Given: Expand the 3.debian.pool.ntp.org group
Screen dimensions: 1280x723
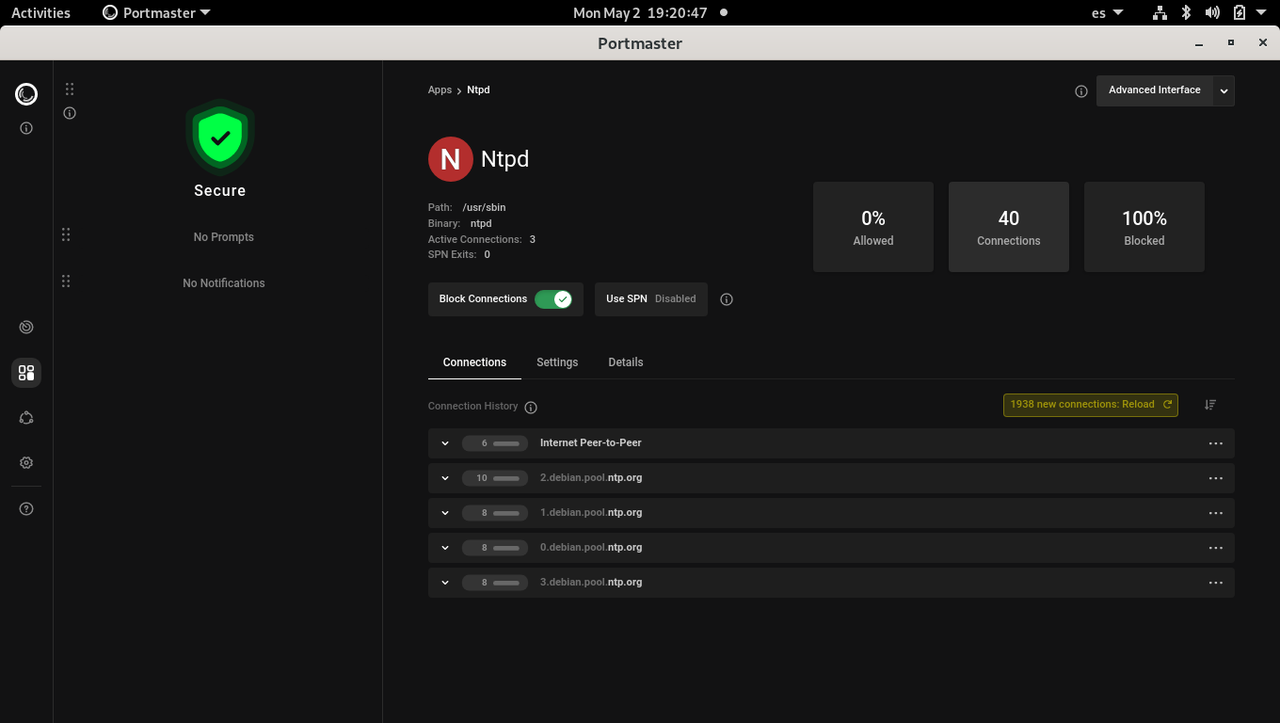Looking at the screenshot, I should point(445,583).
